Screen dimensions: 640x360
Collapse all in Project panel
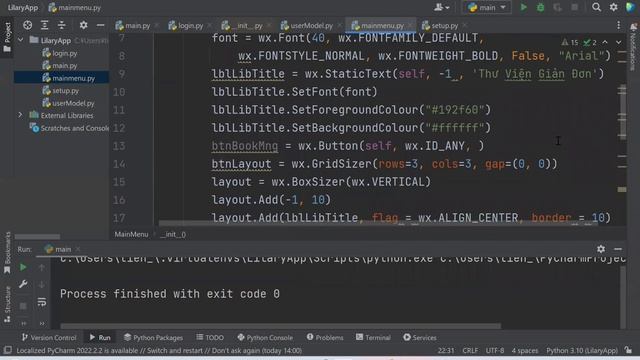62,25
